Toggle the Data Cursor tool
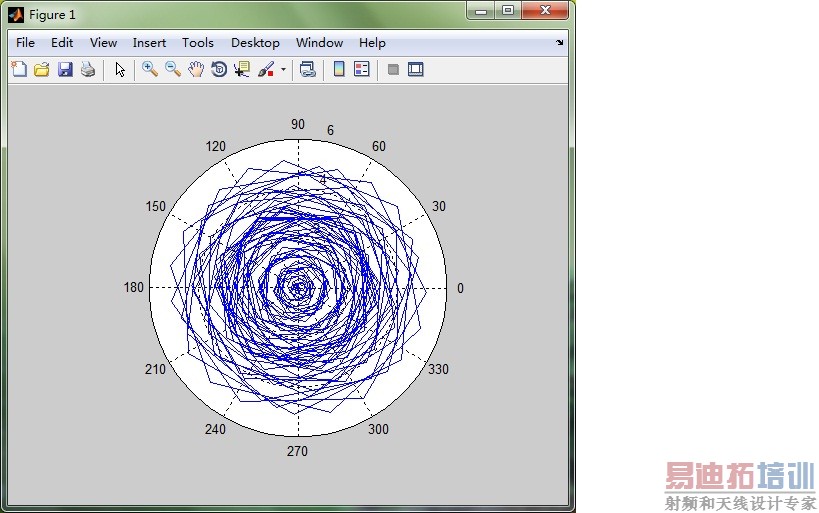Screen dimensions: 819x513 [242, 69]
